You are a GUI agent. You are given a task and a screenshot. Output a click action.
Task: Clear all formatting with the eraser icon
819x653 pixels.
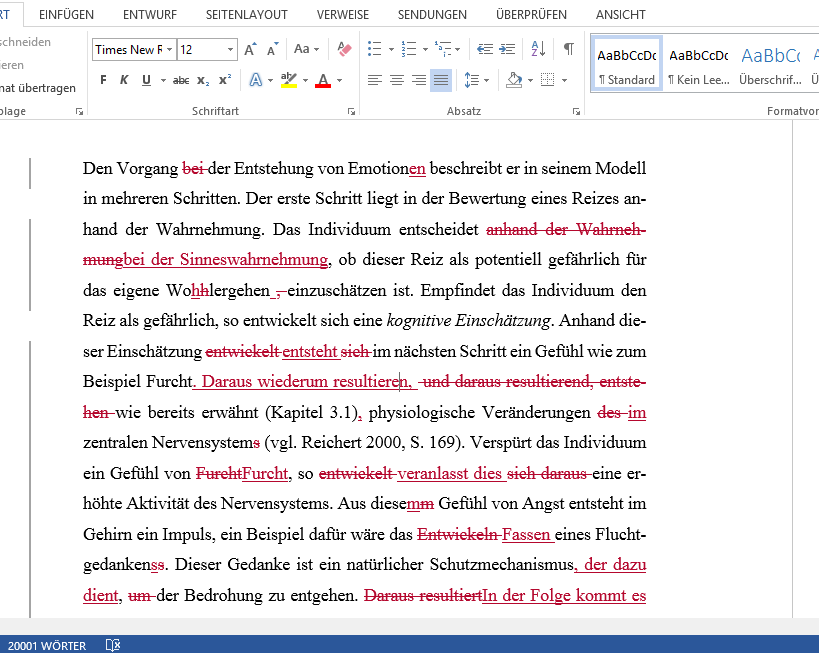[x=344, y=49]
